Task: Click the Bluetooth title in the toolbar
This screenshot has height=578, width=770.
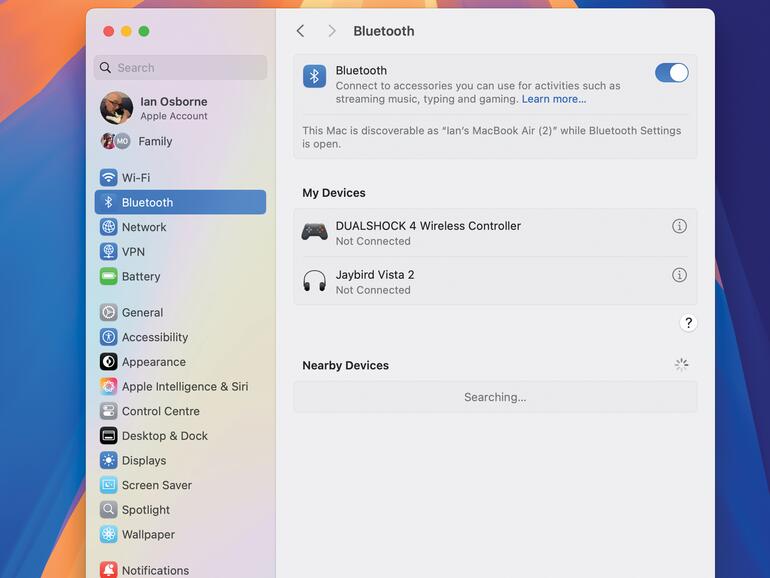Action: 384,31
